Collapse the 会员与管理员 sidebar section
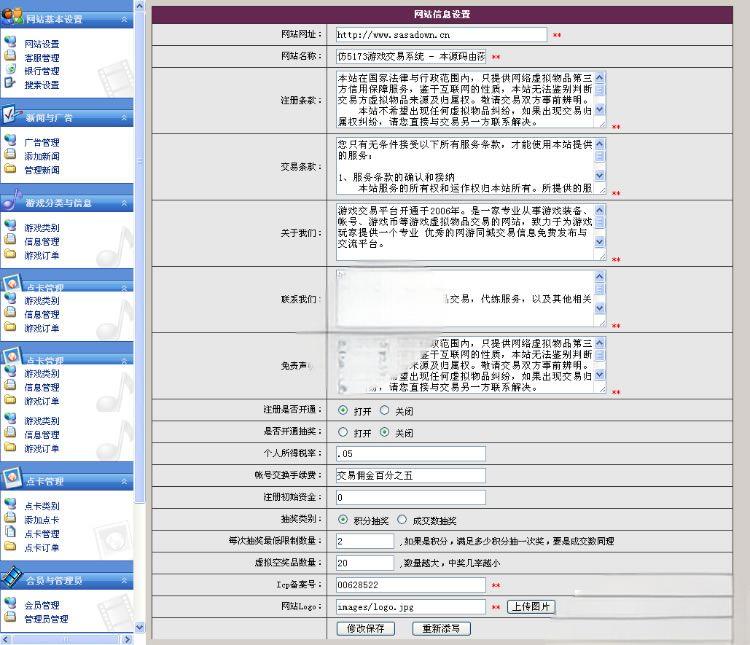 point(125,579)
